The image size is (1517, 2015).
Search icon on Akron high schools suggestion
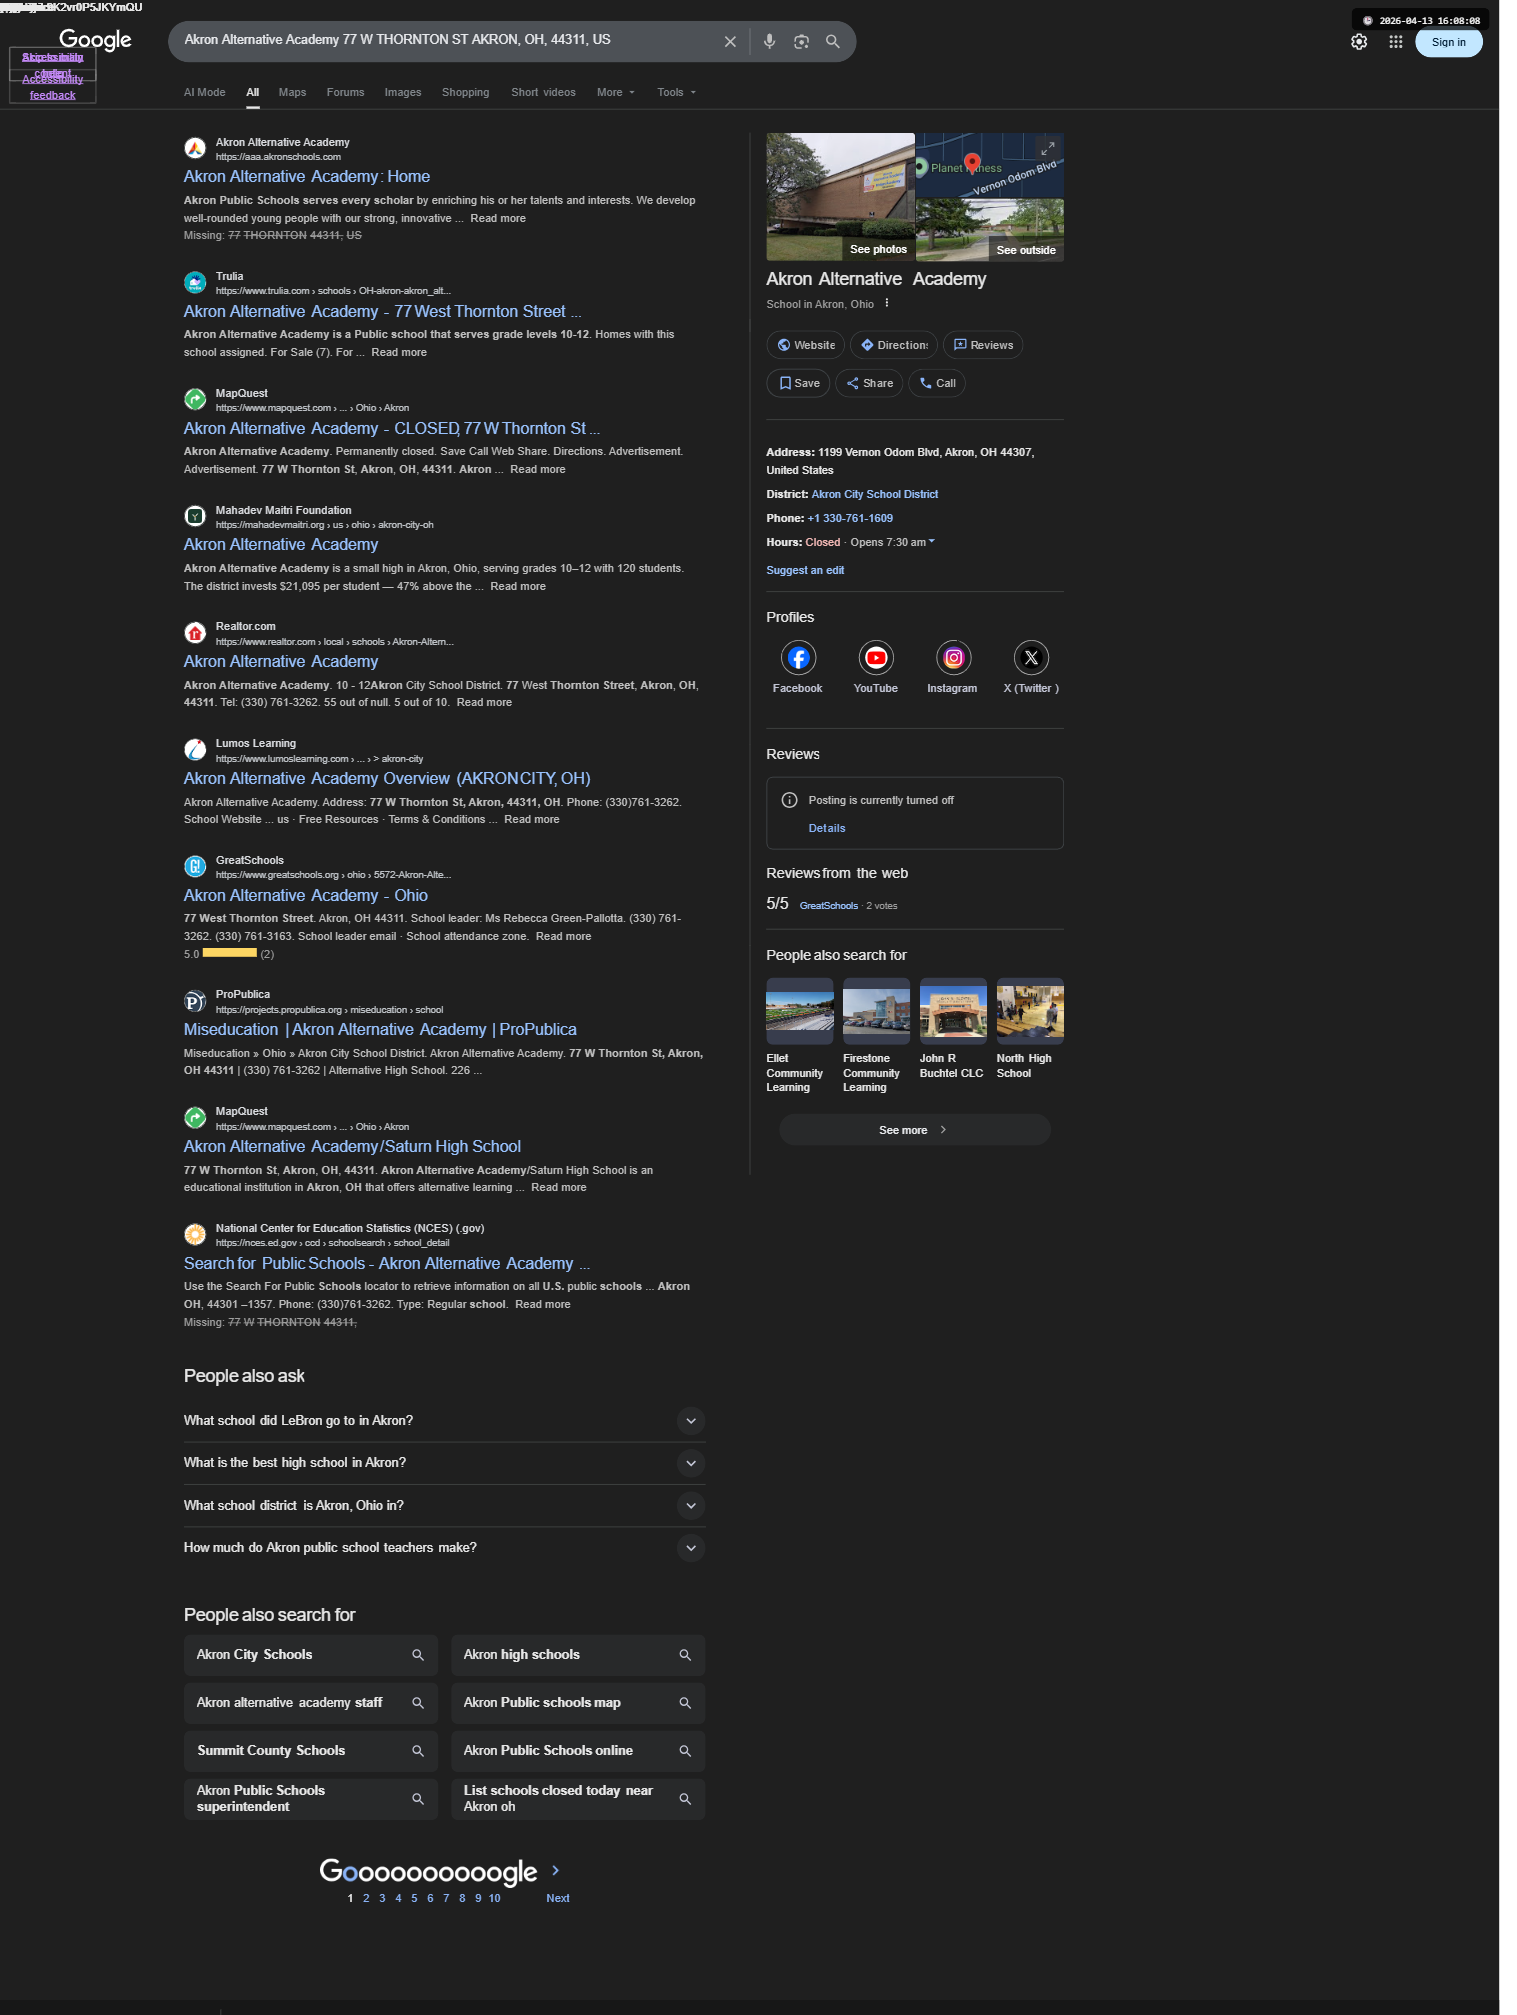[x=685, y=1655]
